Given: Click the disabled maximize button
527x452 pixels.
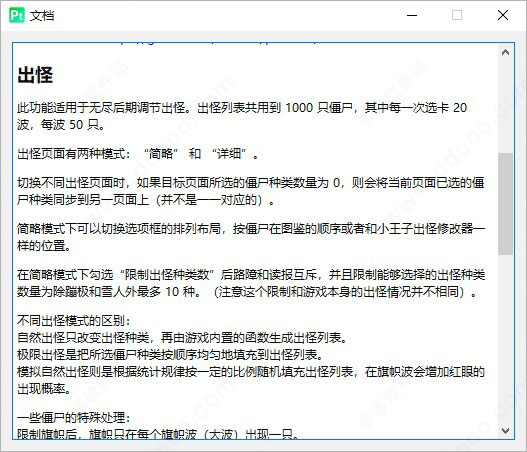Looking at the screenshot, I should 457,15.
